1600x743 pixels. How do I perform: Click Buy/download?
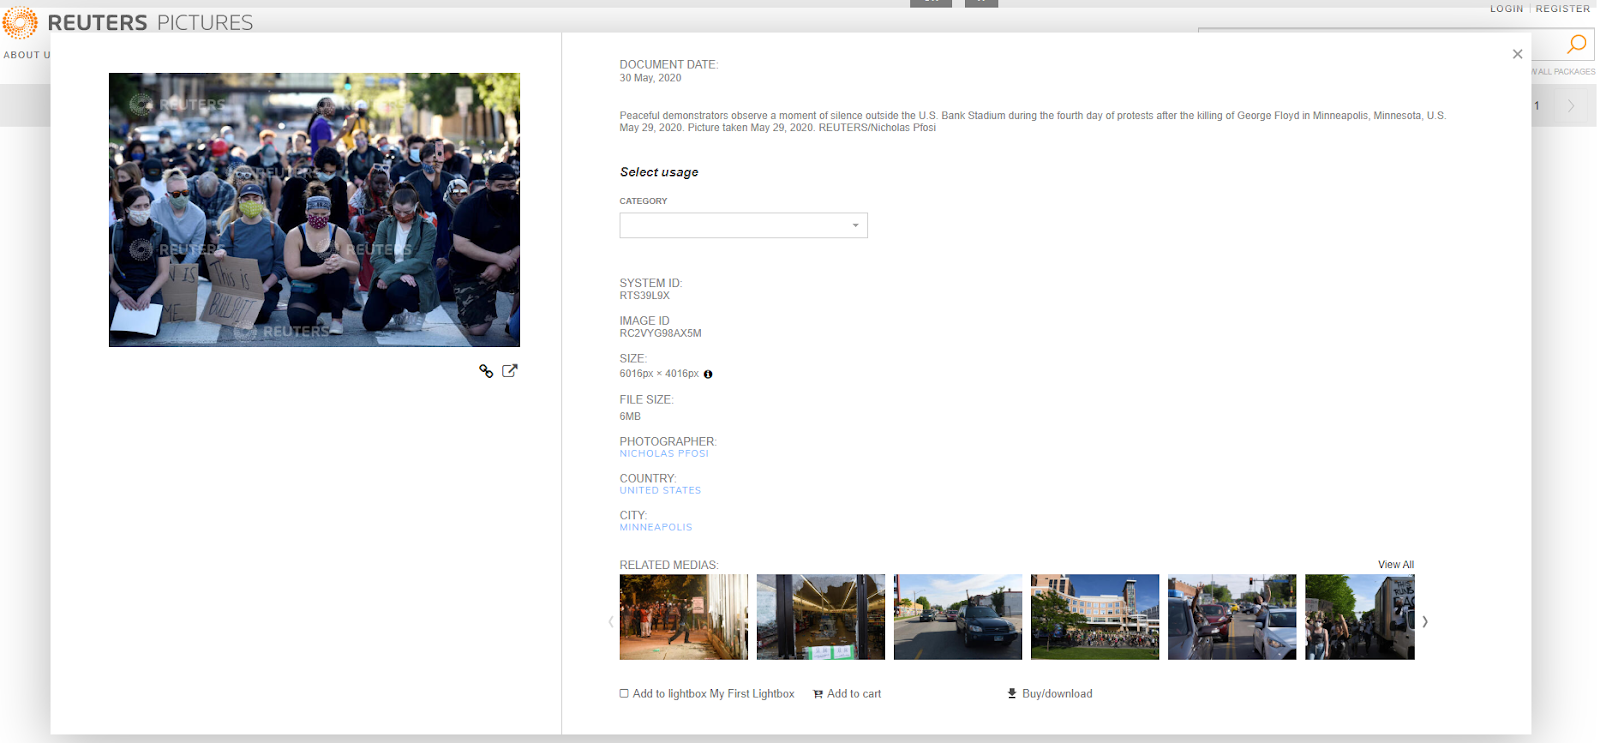click(1057, 694)
